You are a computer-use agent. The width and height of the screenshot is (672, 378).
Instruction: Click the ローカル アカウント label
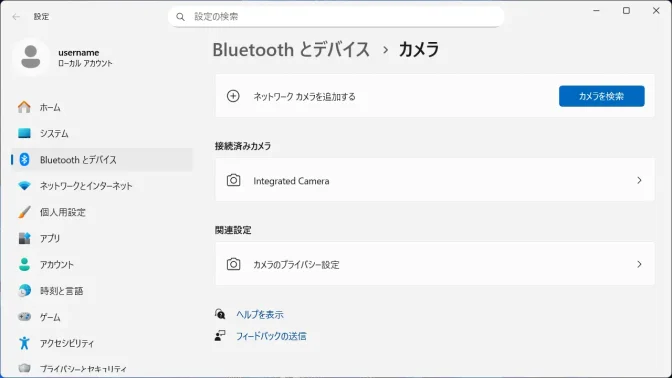point(85,63)
